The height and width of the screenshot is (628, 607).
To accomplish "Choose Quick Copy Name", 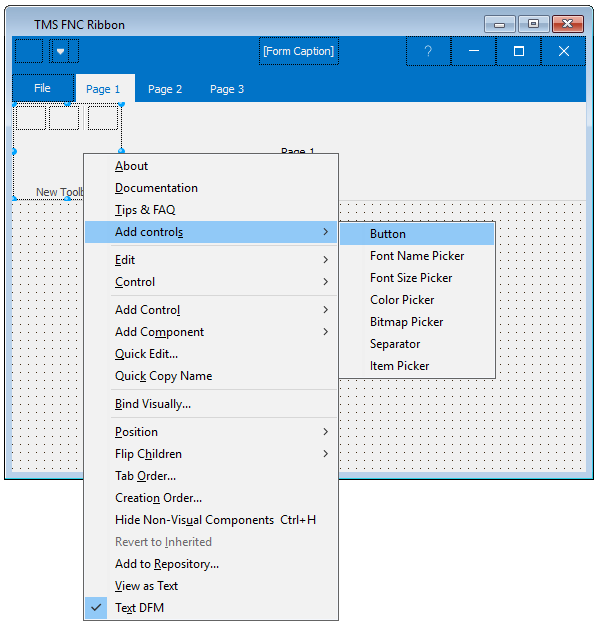I will (x=212, y=376).
